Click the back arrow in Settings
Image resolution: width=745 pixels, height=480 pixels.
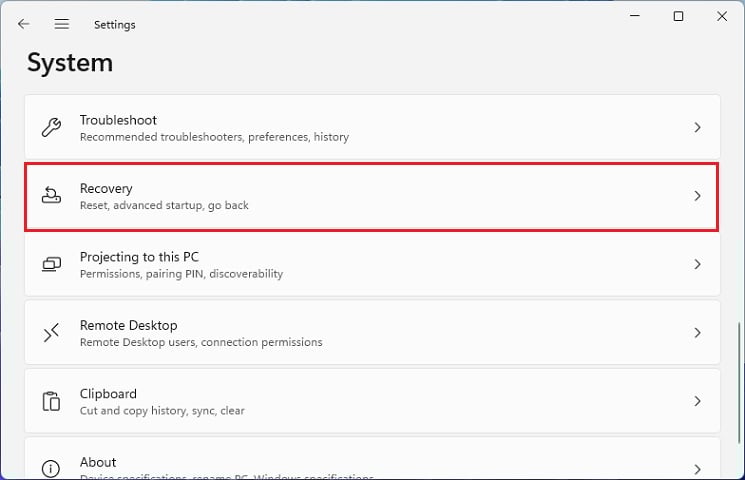pos(24,24)
